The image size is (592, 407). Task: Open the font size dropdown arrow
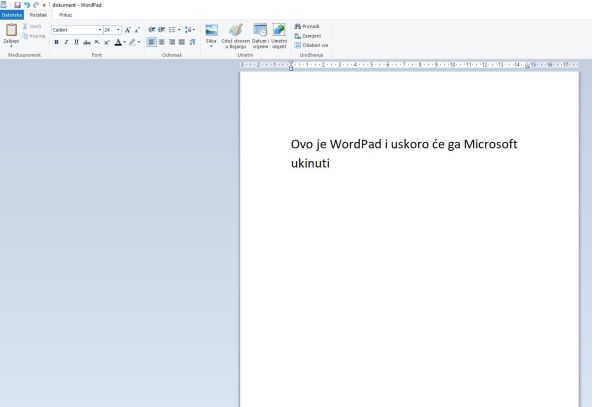click(119, 30)
